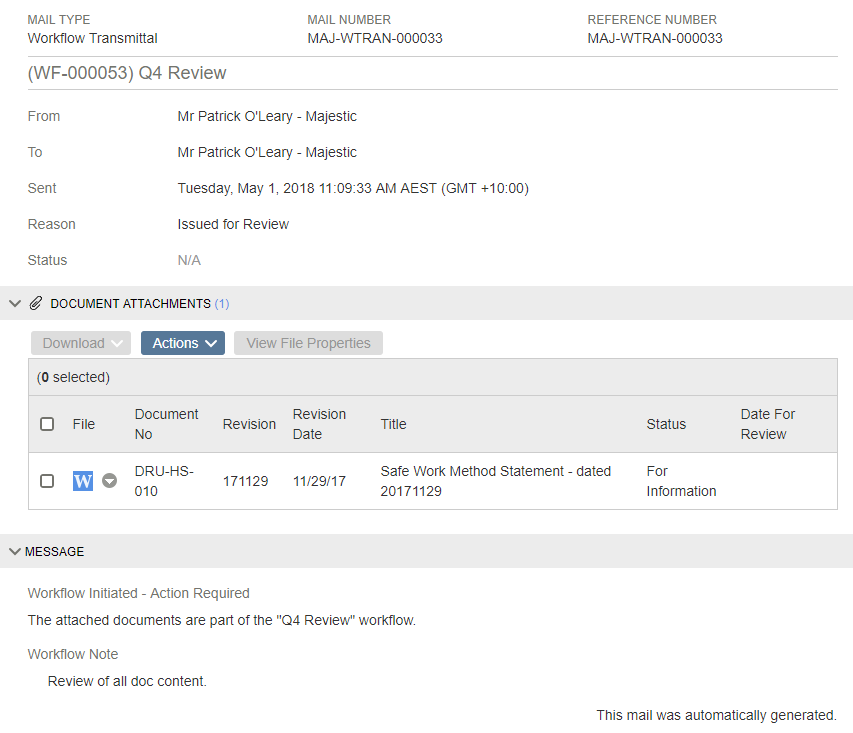This screenshot has height=733, width=853.
Task: Sort by the Title column header
Action: (x=393, y=424)
